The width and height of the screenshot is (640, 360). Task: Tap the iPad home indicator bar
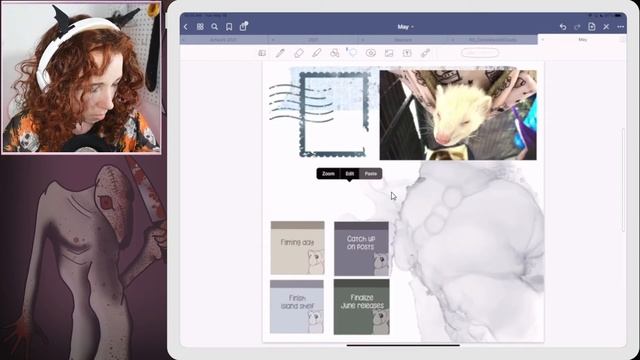[403, 345]
